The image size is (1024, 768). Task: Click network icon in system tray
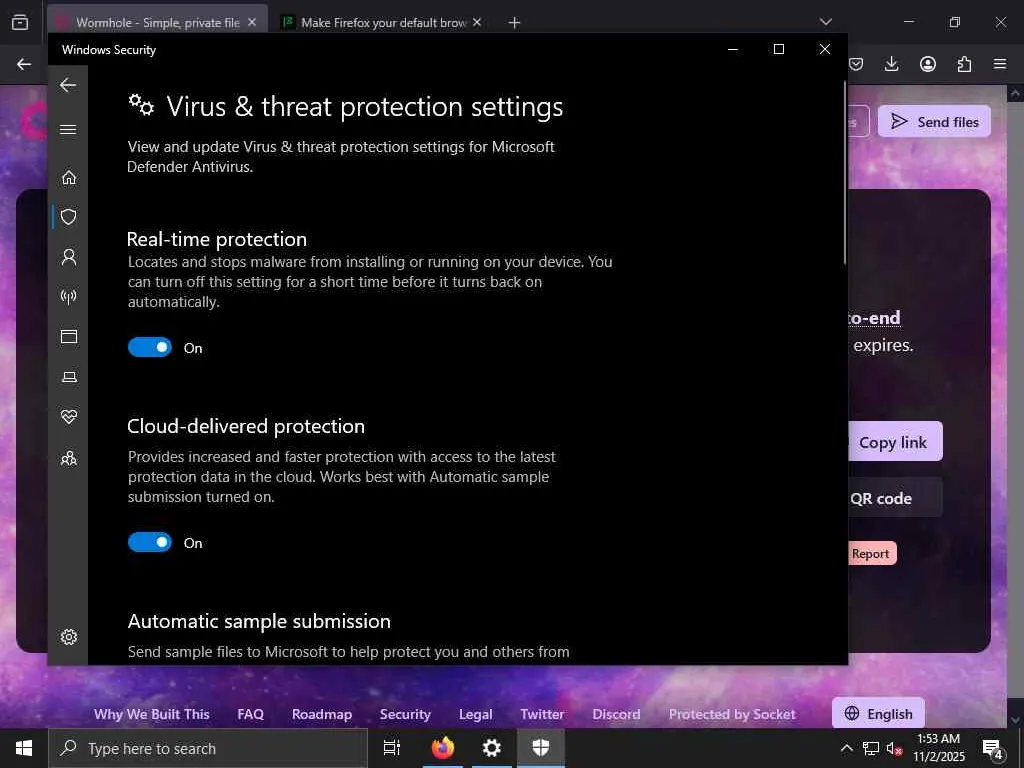coord(871,748)
